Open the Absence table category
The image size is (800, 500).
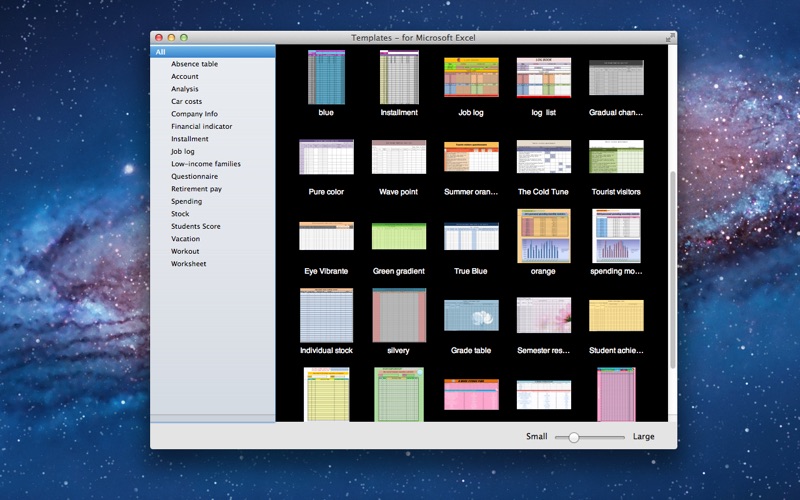194,64
